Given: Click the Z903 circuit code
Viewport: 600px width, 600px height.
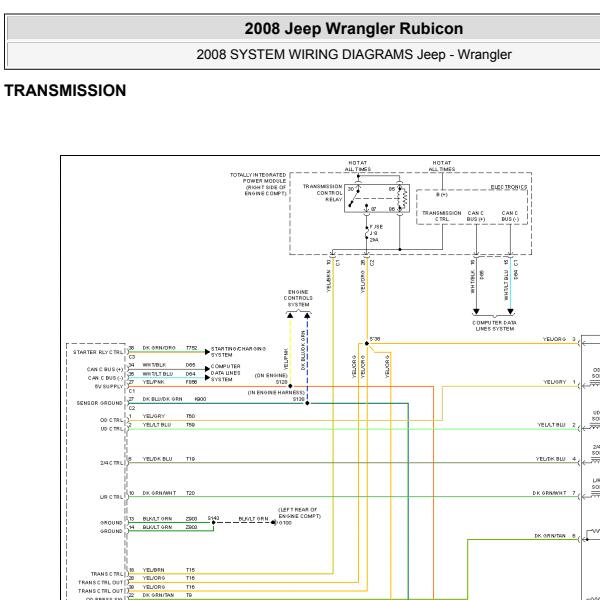Looking at the screenshot, I should pos(191,519).
